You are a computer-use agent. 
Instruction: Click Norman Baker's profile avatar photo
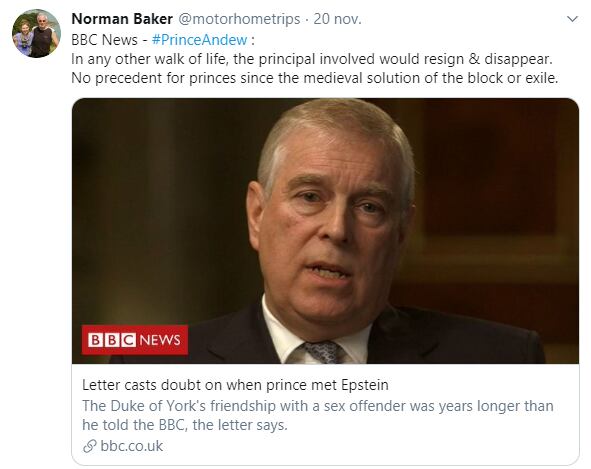click(36, 33)
